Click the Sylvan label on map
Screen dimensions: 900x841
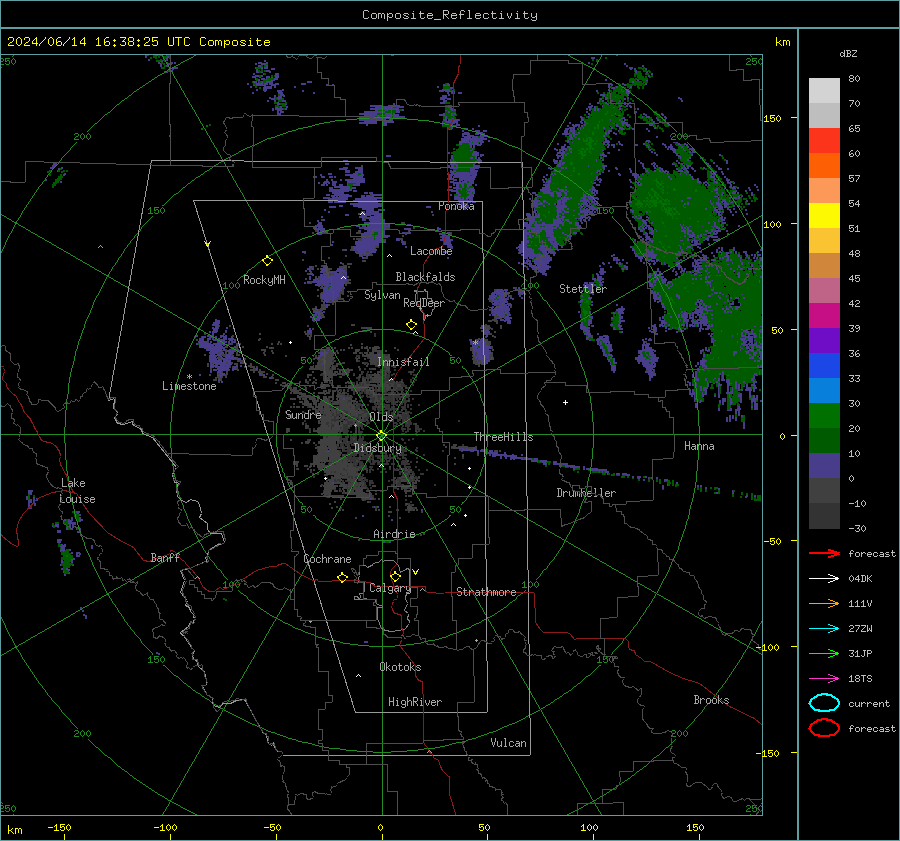tap(382, 295)
